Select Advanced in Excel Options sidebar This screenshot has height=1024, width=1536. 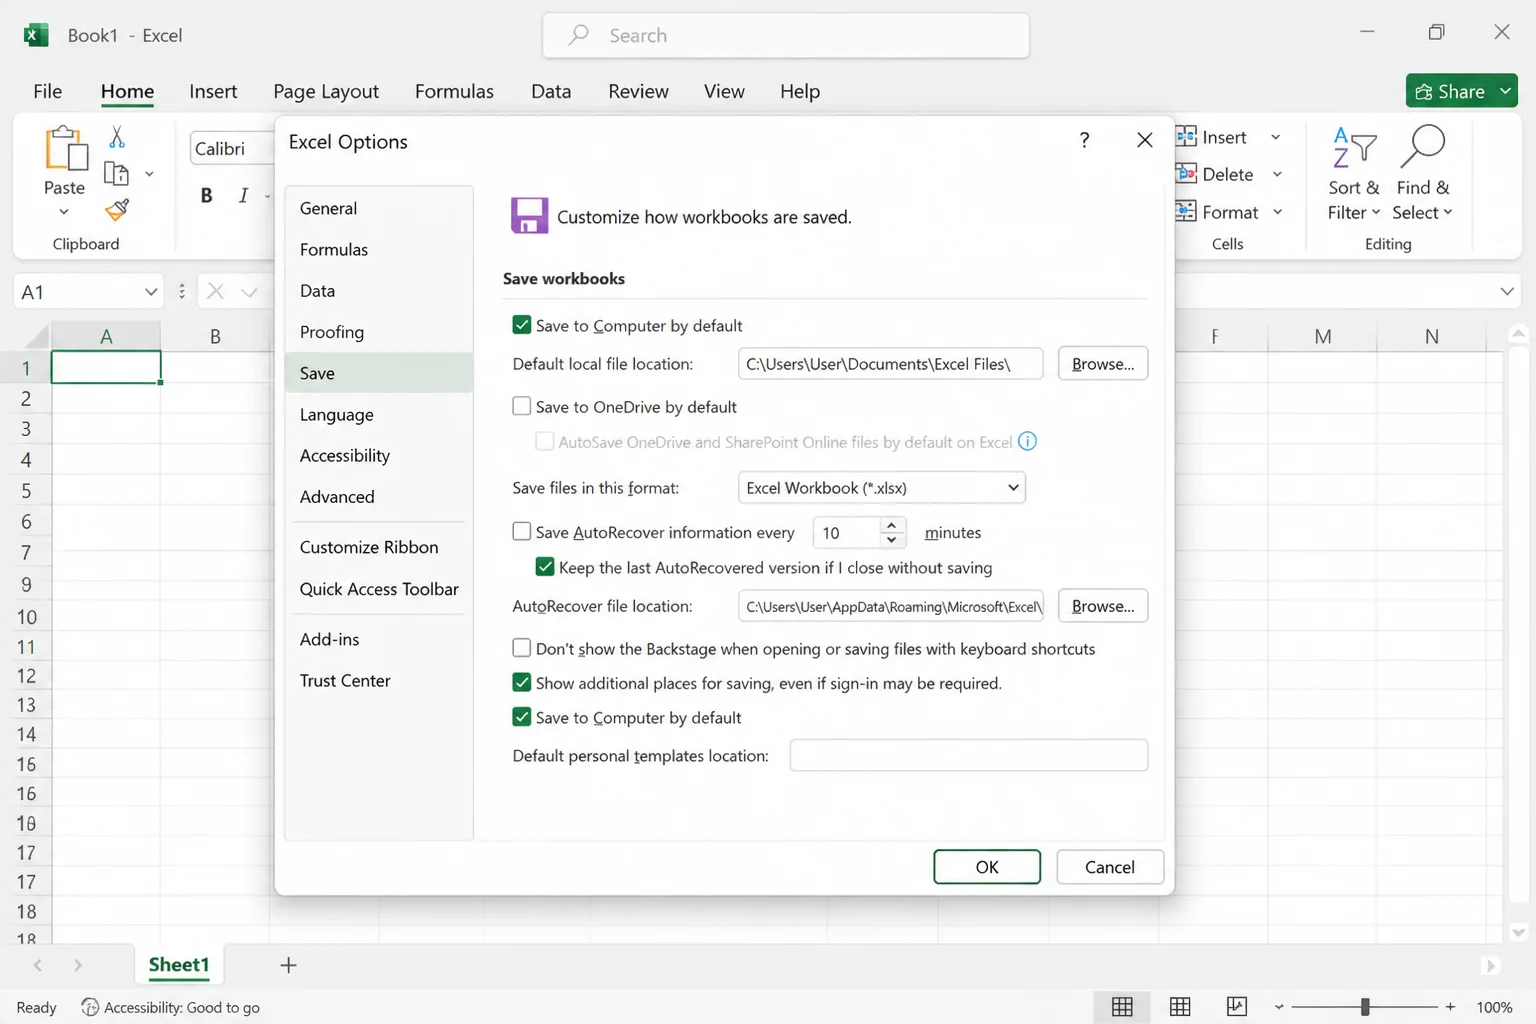378,497
